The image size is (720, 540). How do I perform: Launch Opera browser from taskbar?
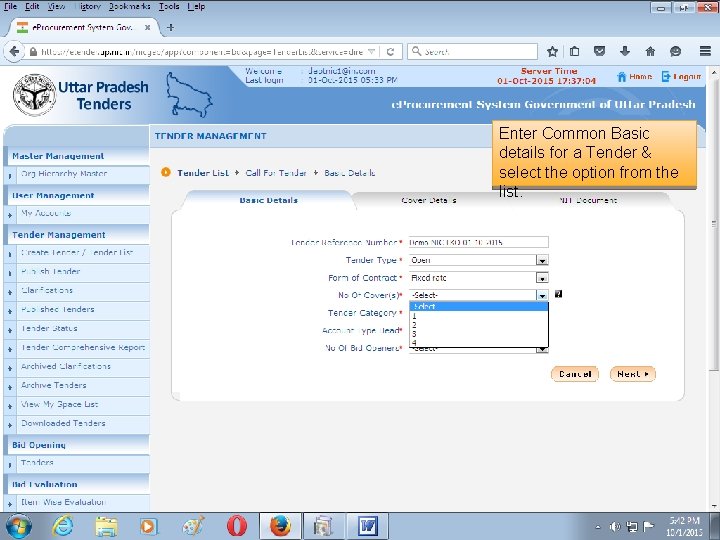[236, 526]
